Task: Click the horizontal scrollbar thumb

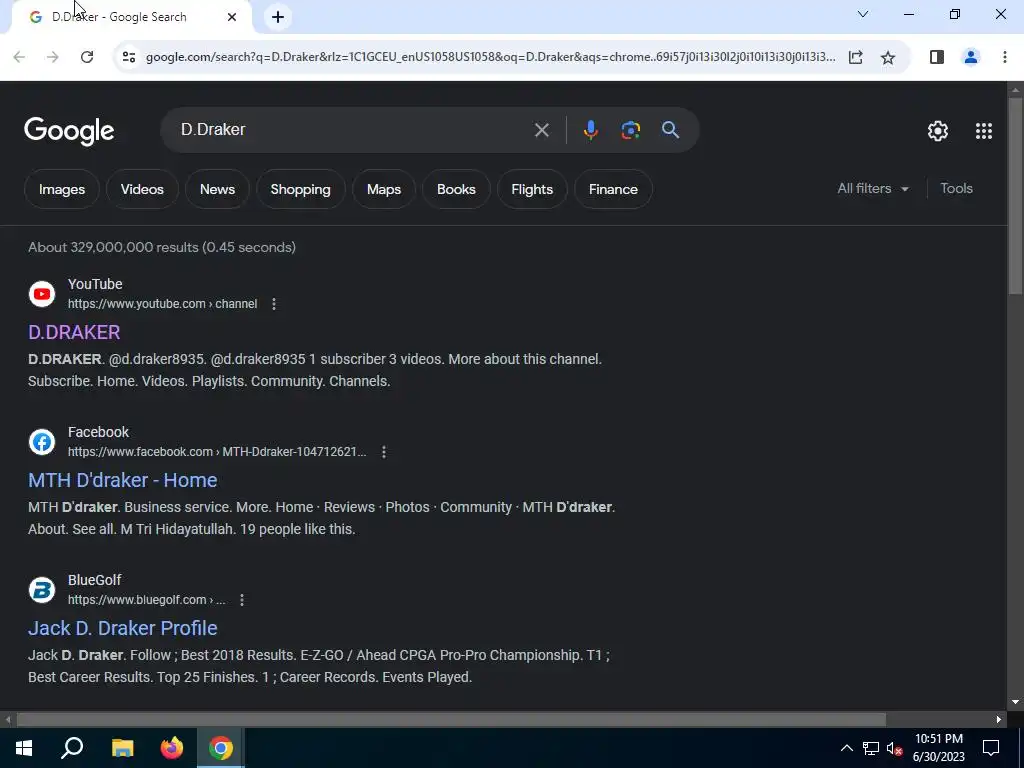Action: click(x=451, y=720)
